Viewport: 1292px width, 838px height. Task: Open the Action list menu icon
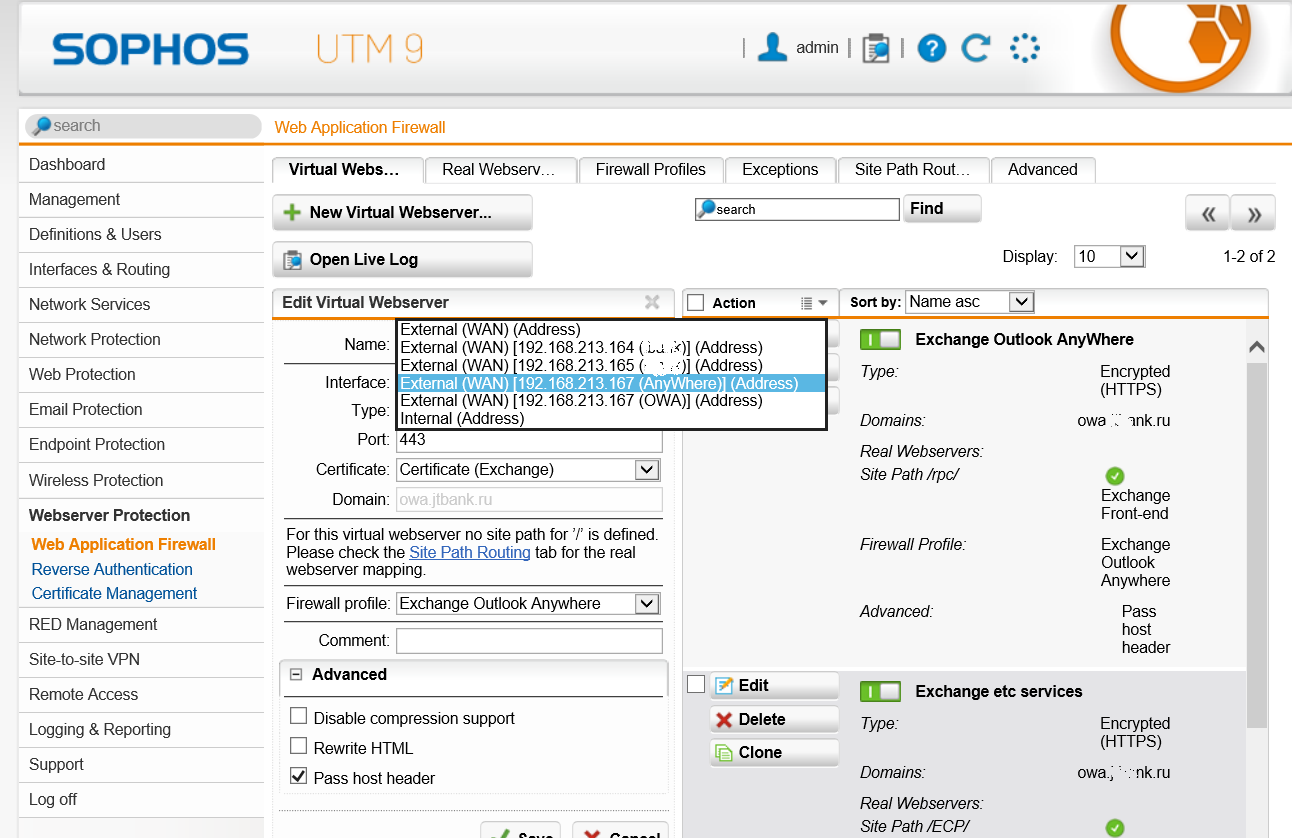814,303
